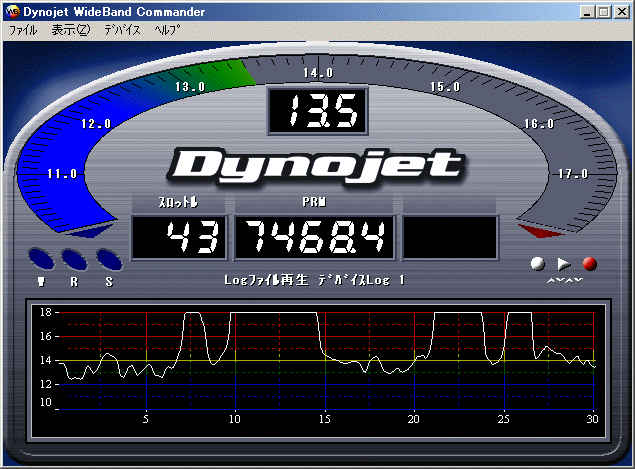Image resolution: width=635 pixels, height=469 pixels.
Task: Click the white round stop button
Action: [538, 264]
